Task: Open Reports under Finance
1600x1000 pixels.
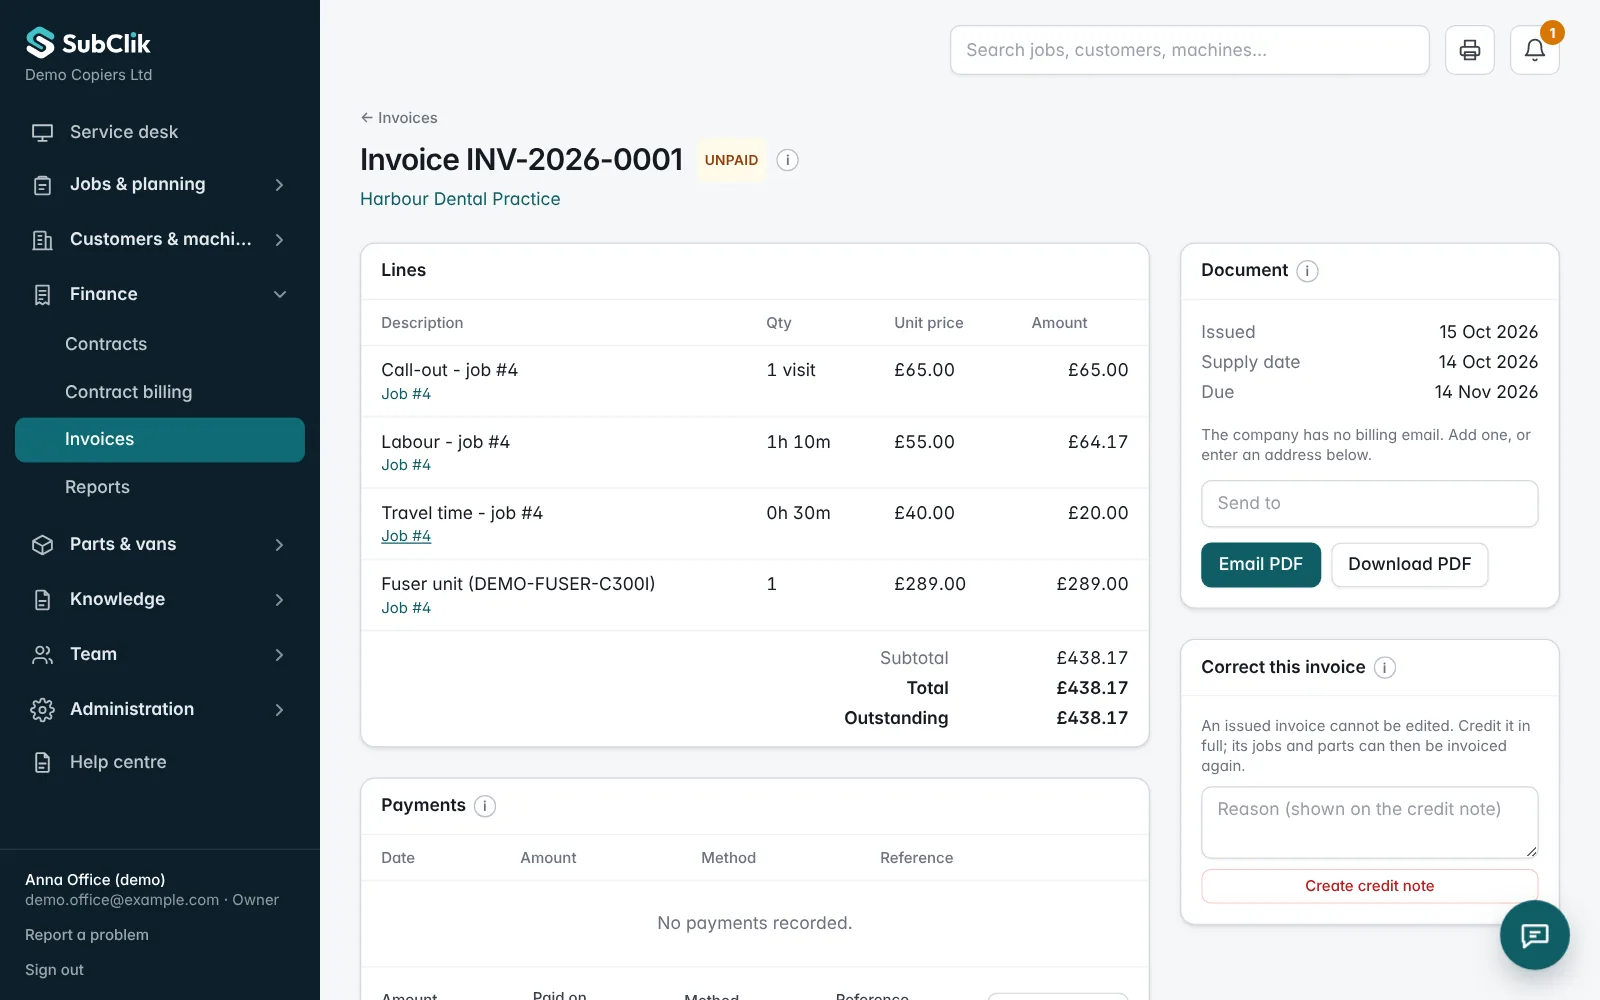Action: coord(160,487)
